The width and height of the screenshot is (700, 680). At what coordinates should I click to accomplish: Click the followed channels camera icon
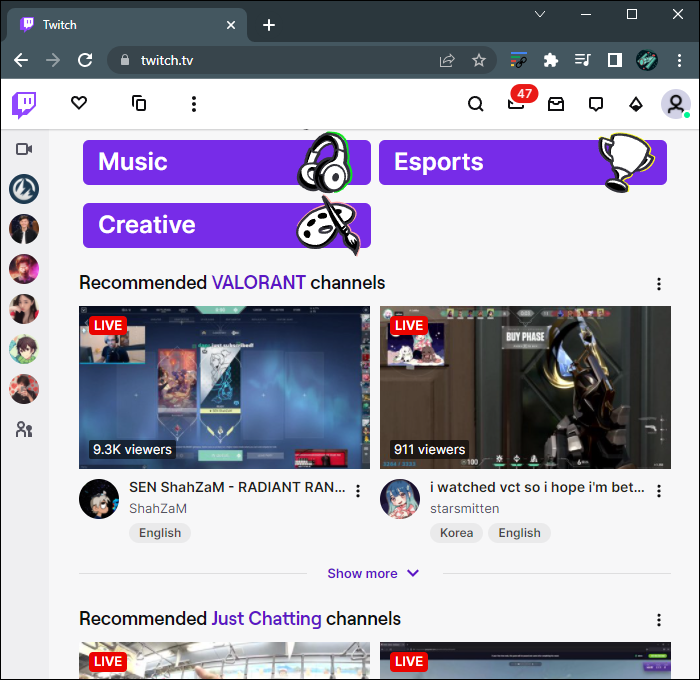tap(24, 149)
